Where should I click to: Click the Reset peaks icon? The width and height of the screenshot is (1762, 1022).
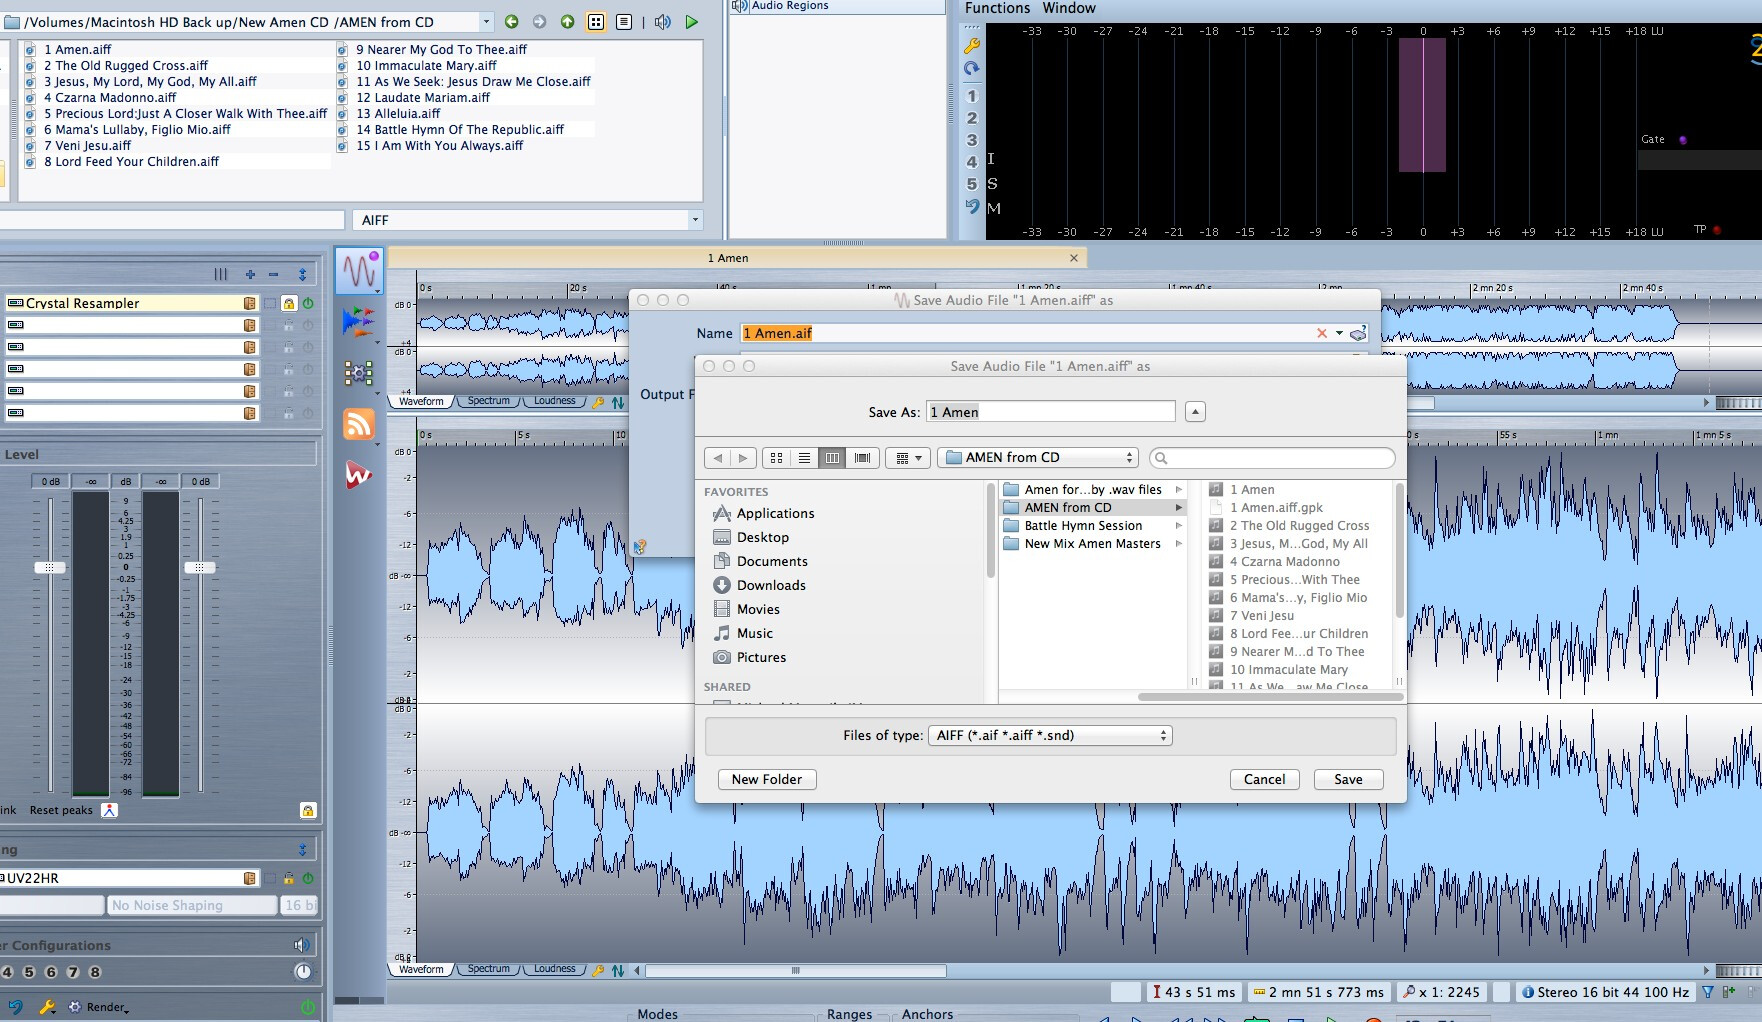point(110,810)
